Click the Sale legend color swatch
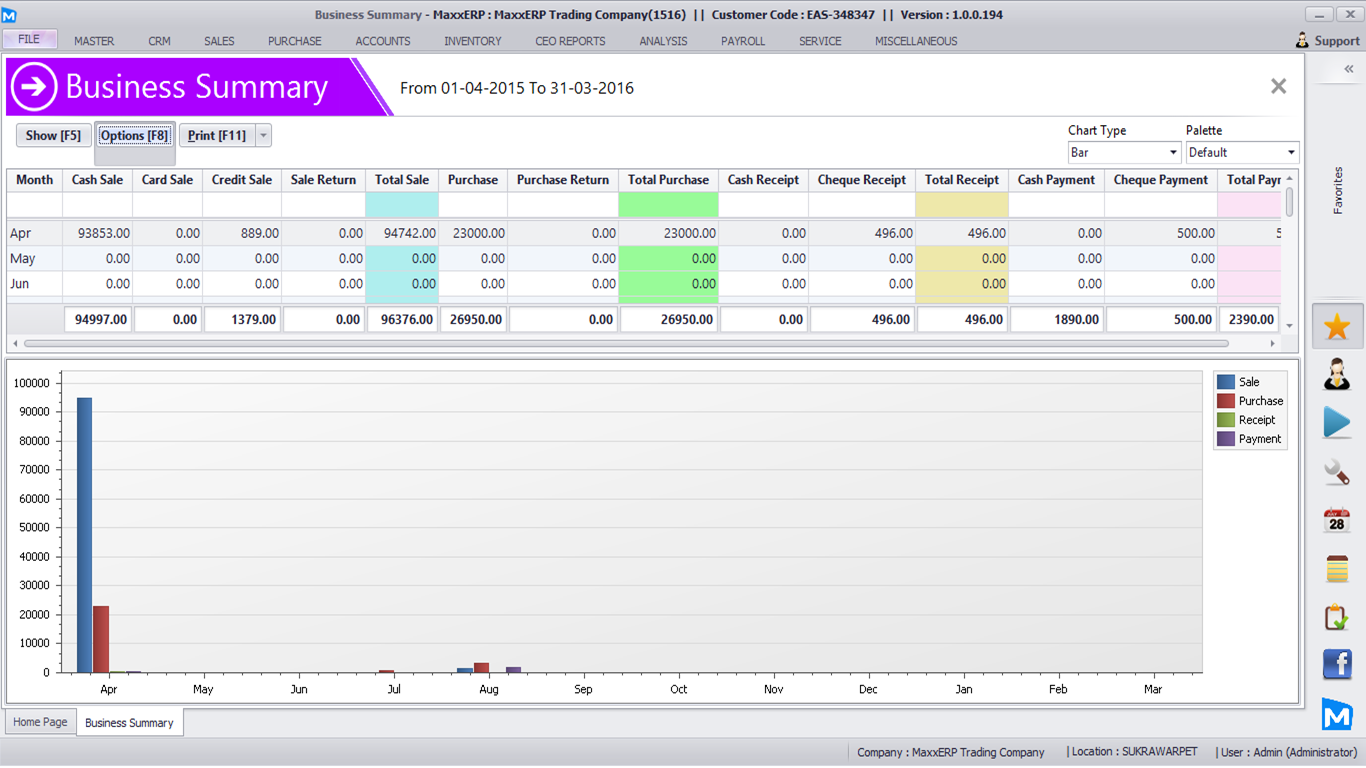This screenshot has width=1366, height=768. point(1225,382)
